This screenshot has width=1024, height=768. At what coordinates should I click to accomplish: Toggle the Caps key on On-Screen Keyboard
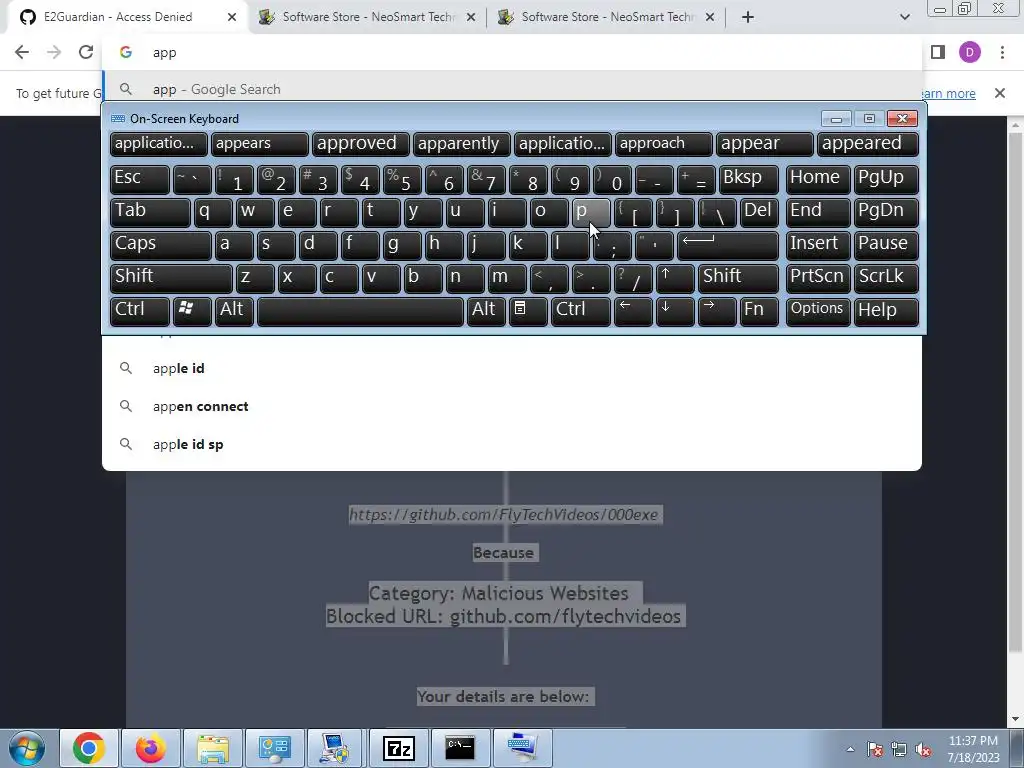click(161, 246)
